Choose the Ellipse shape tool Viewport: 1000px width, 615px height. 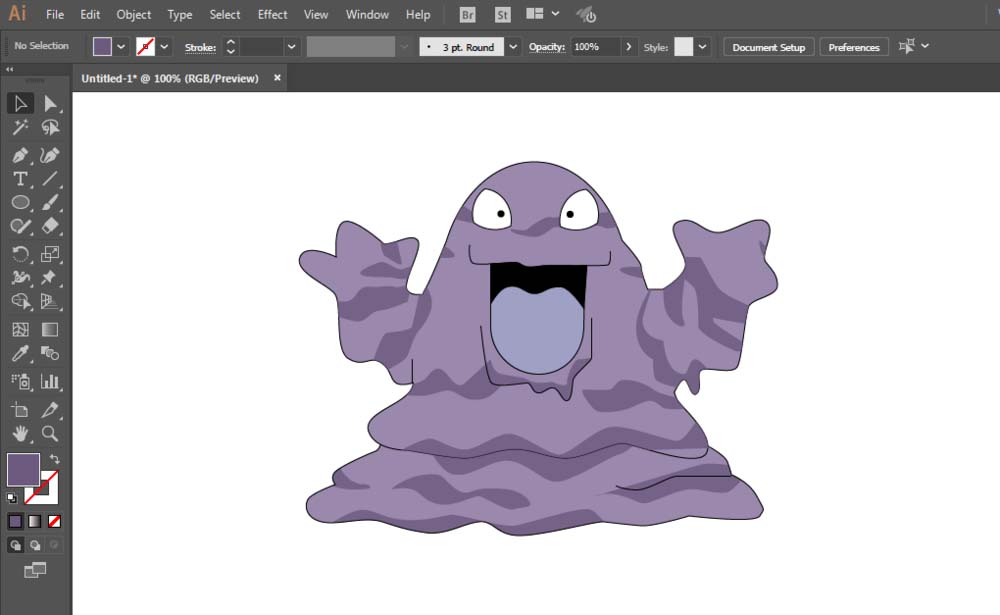[20, 203]
